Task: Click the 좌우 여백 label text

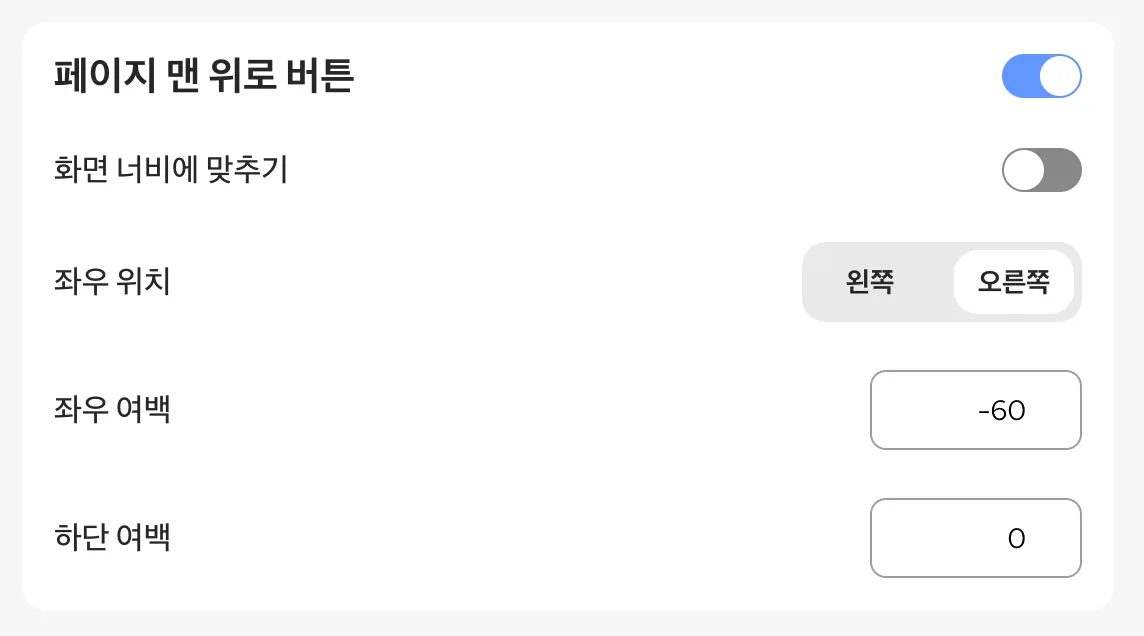Action: 112,410
